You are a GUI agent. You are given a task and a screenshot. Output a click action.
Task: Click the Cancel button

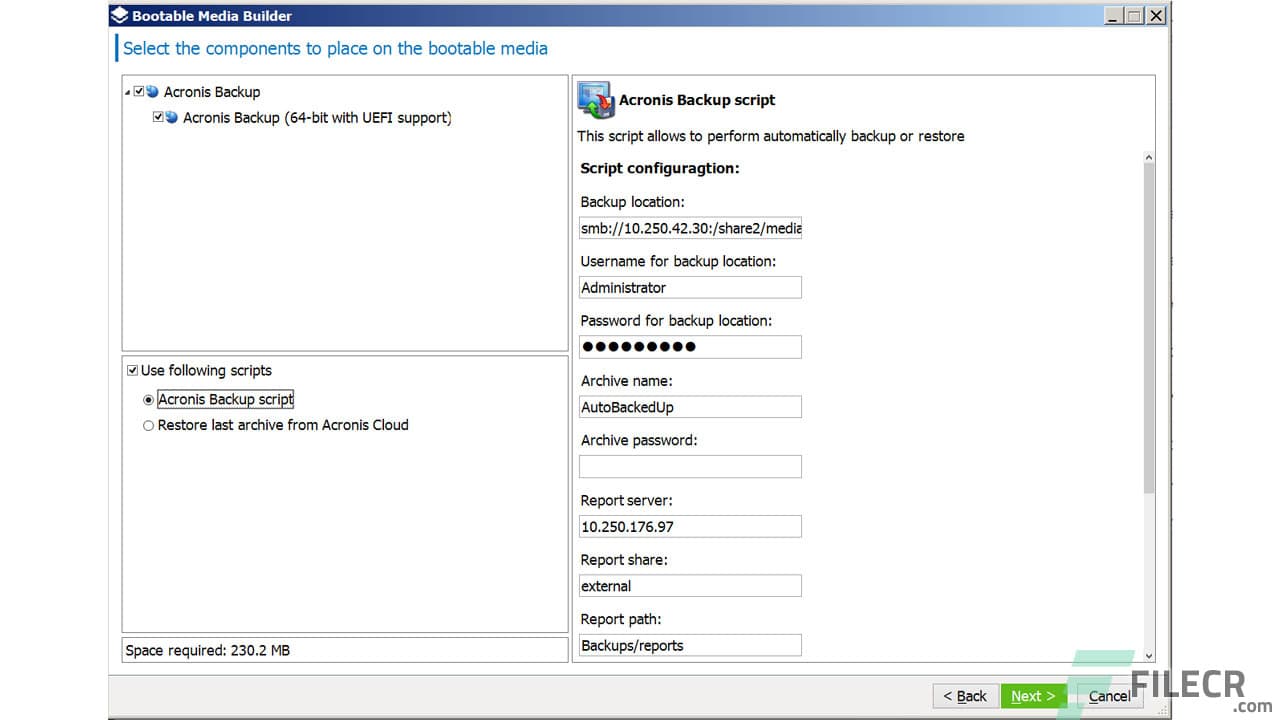(x=1108, y=696)
